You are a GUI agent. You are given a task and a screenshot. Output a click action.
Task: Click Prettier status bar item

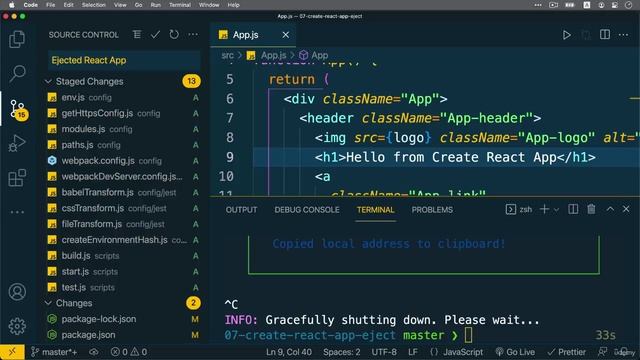coord(567,352)
